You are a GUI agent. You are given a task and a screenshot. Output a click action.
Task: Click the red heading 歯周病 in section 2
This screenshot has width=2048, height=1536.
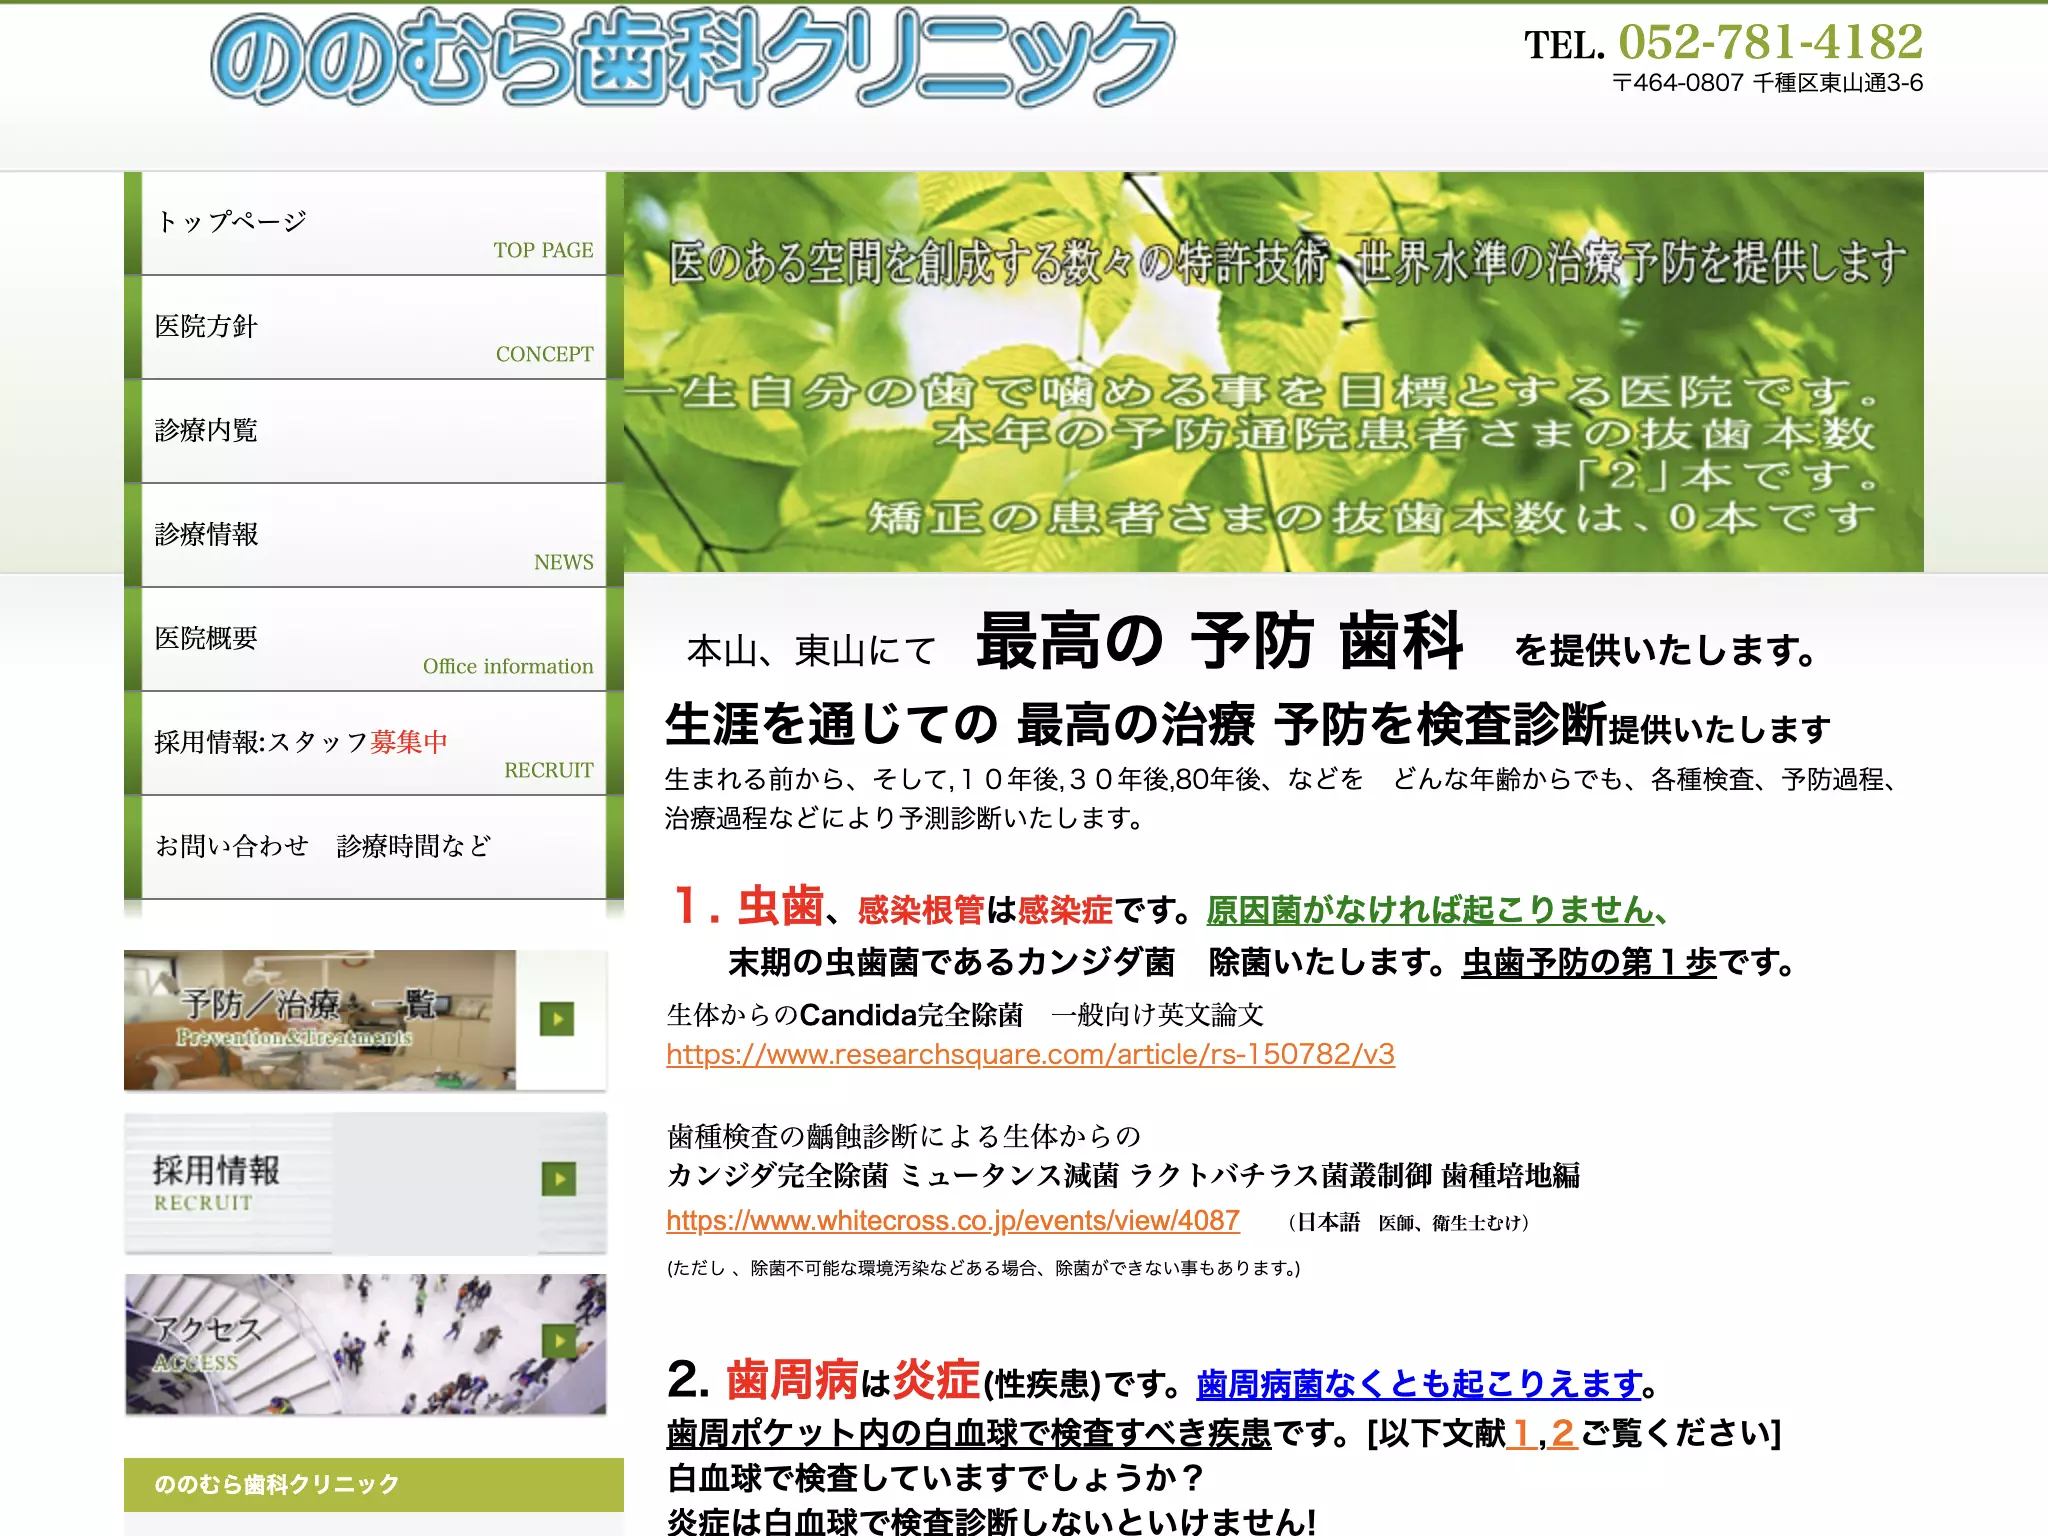pyautogui.click(x=792, y=1380)
